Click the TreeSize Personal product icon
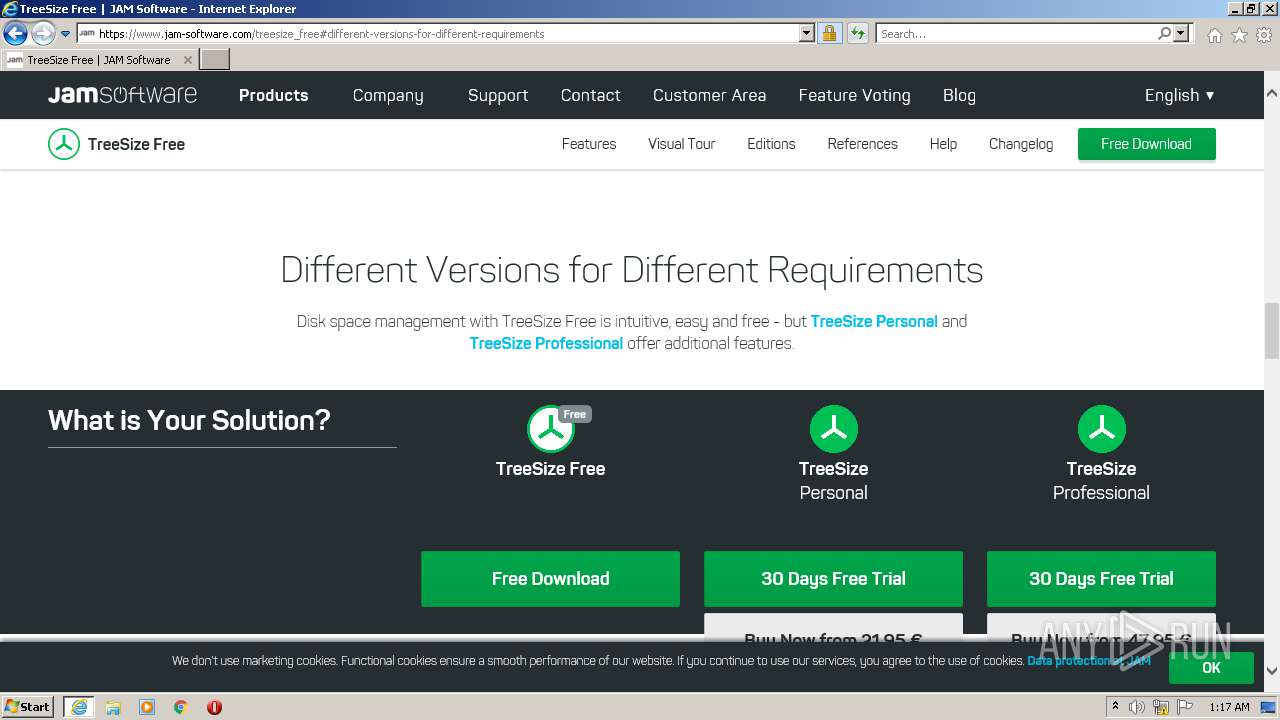This screenshot has width=1280, height=720. (x=833, y=429)
